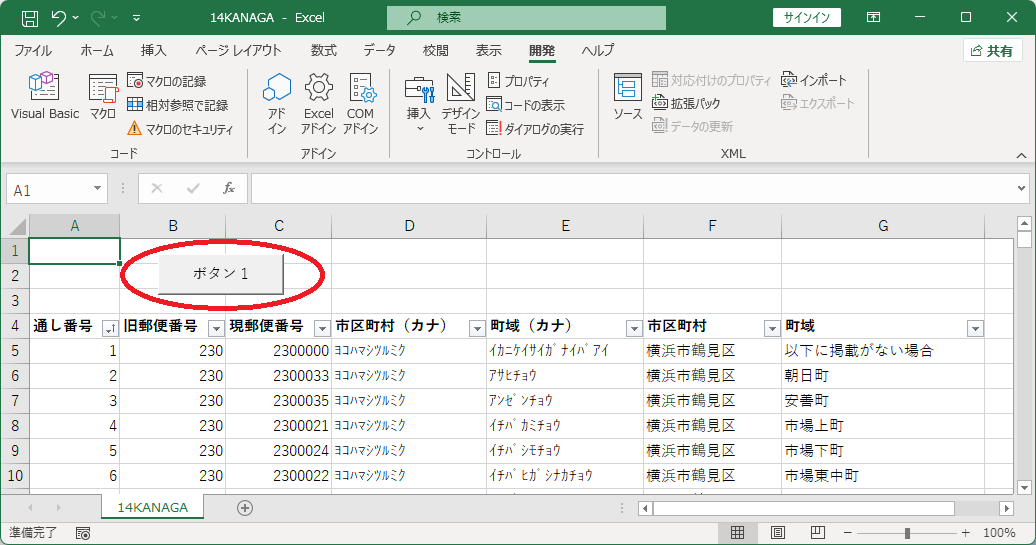Switch to the Insert (挿入) ribbon tab
Image resolution: width=1036 pixels, height=545 pixels.
153,50
